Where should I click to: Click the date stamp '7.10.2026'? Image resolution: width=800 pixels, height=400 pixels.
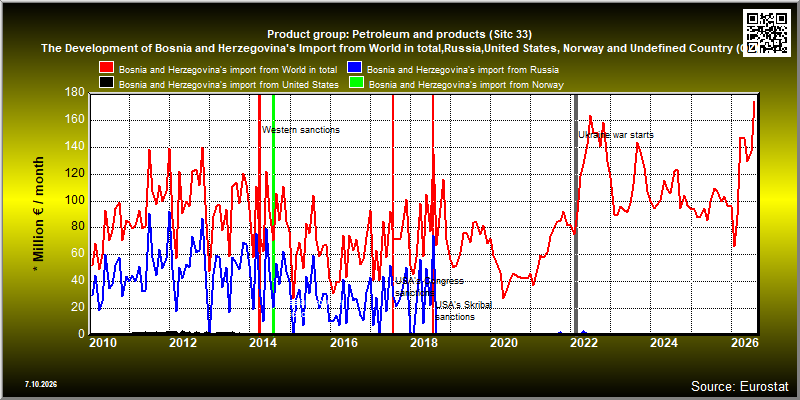click(x=40, y=384)
